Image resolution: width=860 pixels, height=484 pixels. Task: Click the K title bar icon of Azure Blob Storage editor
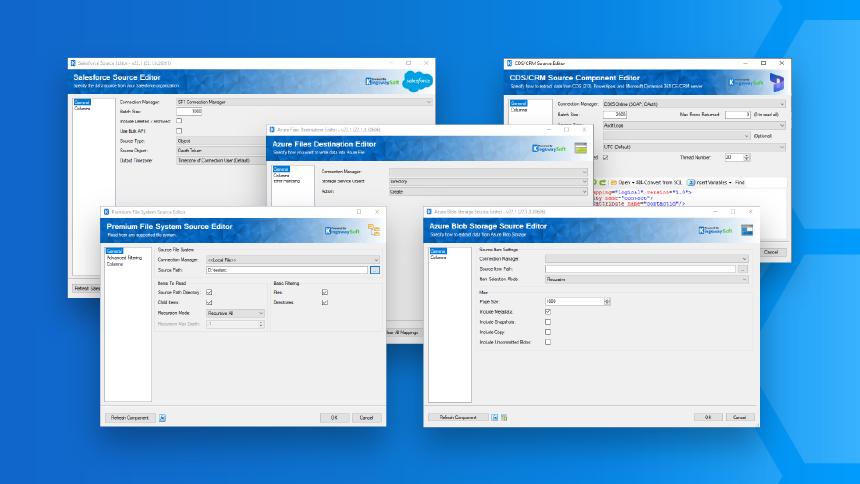[x=429, y=212]
